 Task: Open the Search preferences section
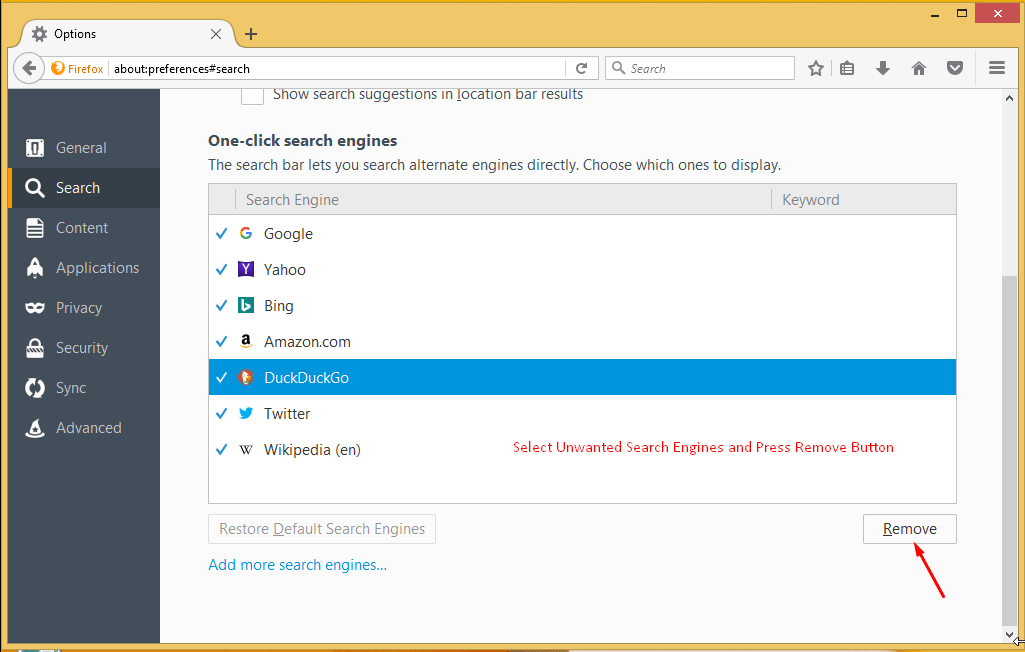[x=84, y=188]
